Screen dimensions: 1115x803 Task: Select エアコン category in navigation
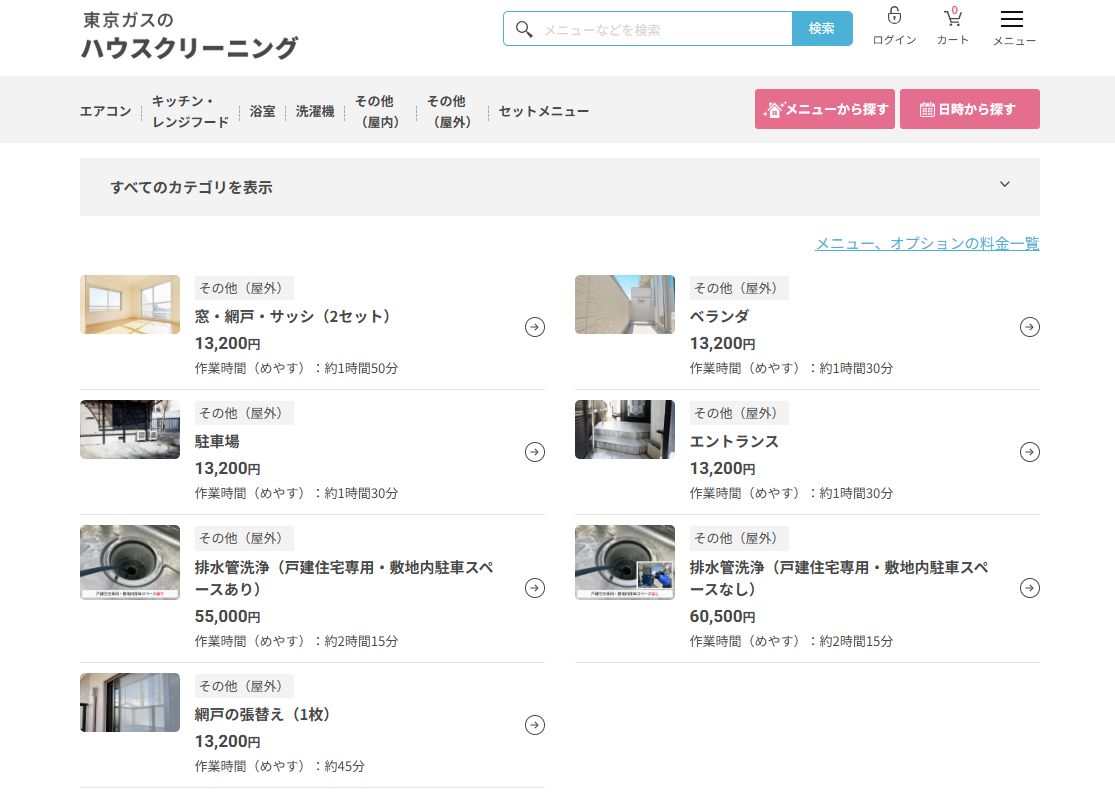(x=106, y=111)
